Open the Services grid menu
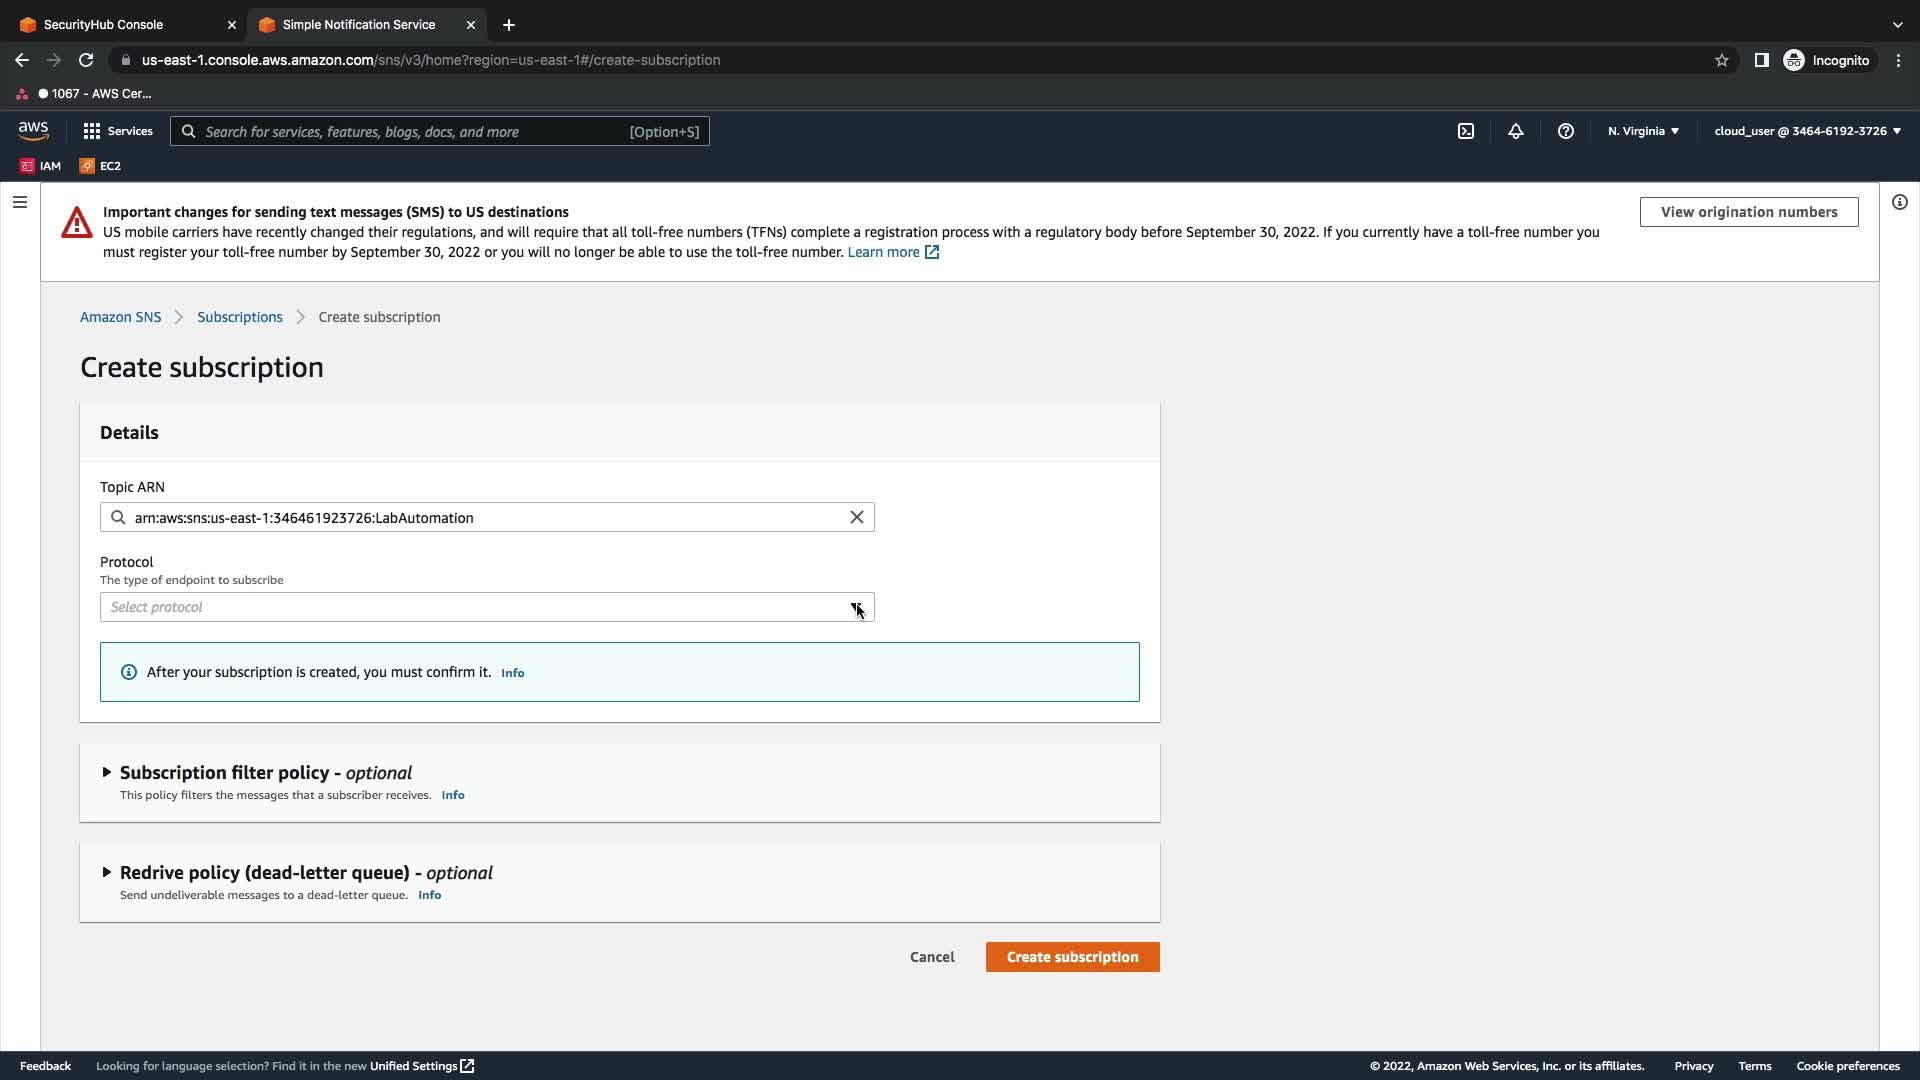Viewport: 1920px width, 1080px height. (117, 131)
